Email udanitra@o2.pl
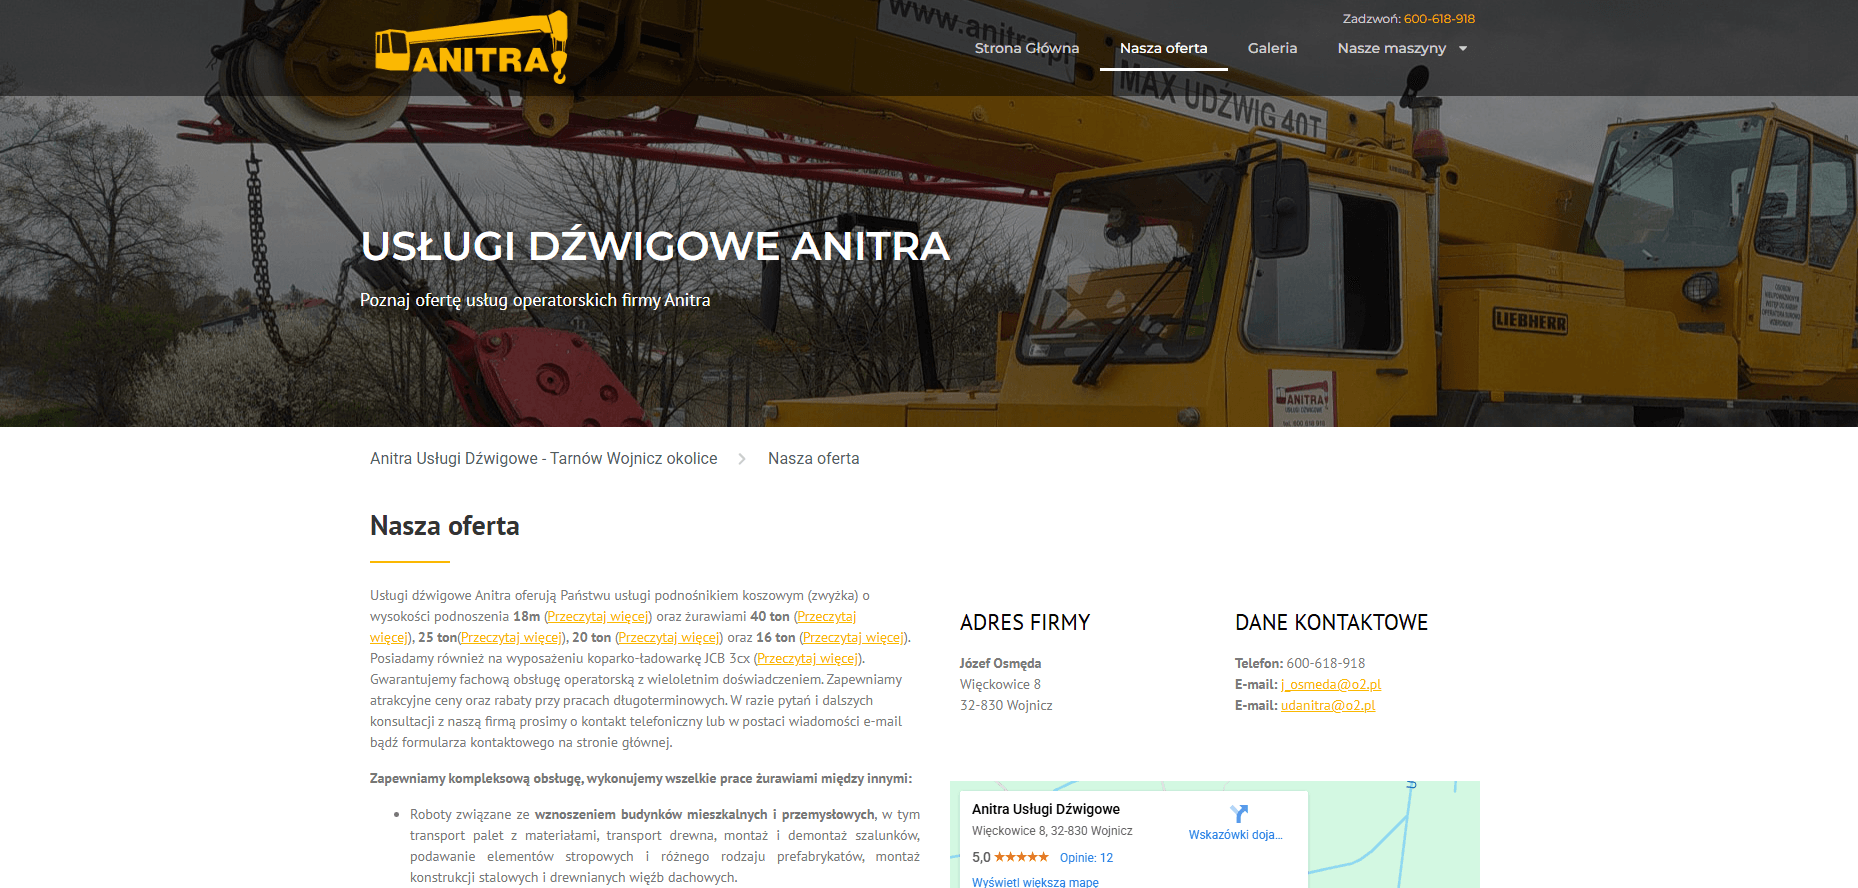The width and height of the screenshot is (1858, 888). [x=1328, y=705]
